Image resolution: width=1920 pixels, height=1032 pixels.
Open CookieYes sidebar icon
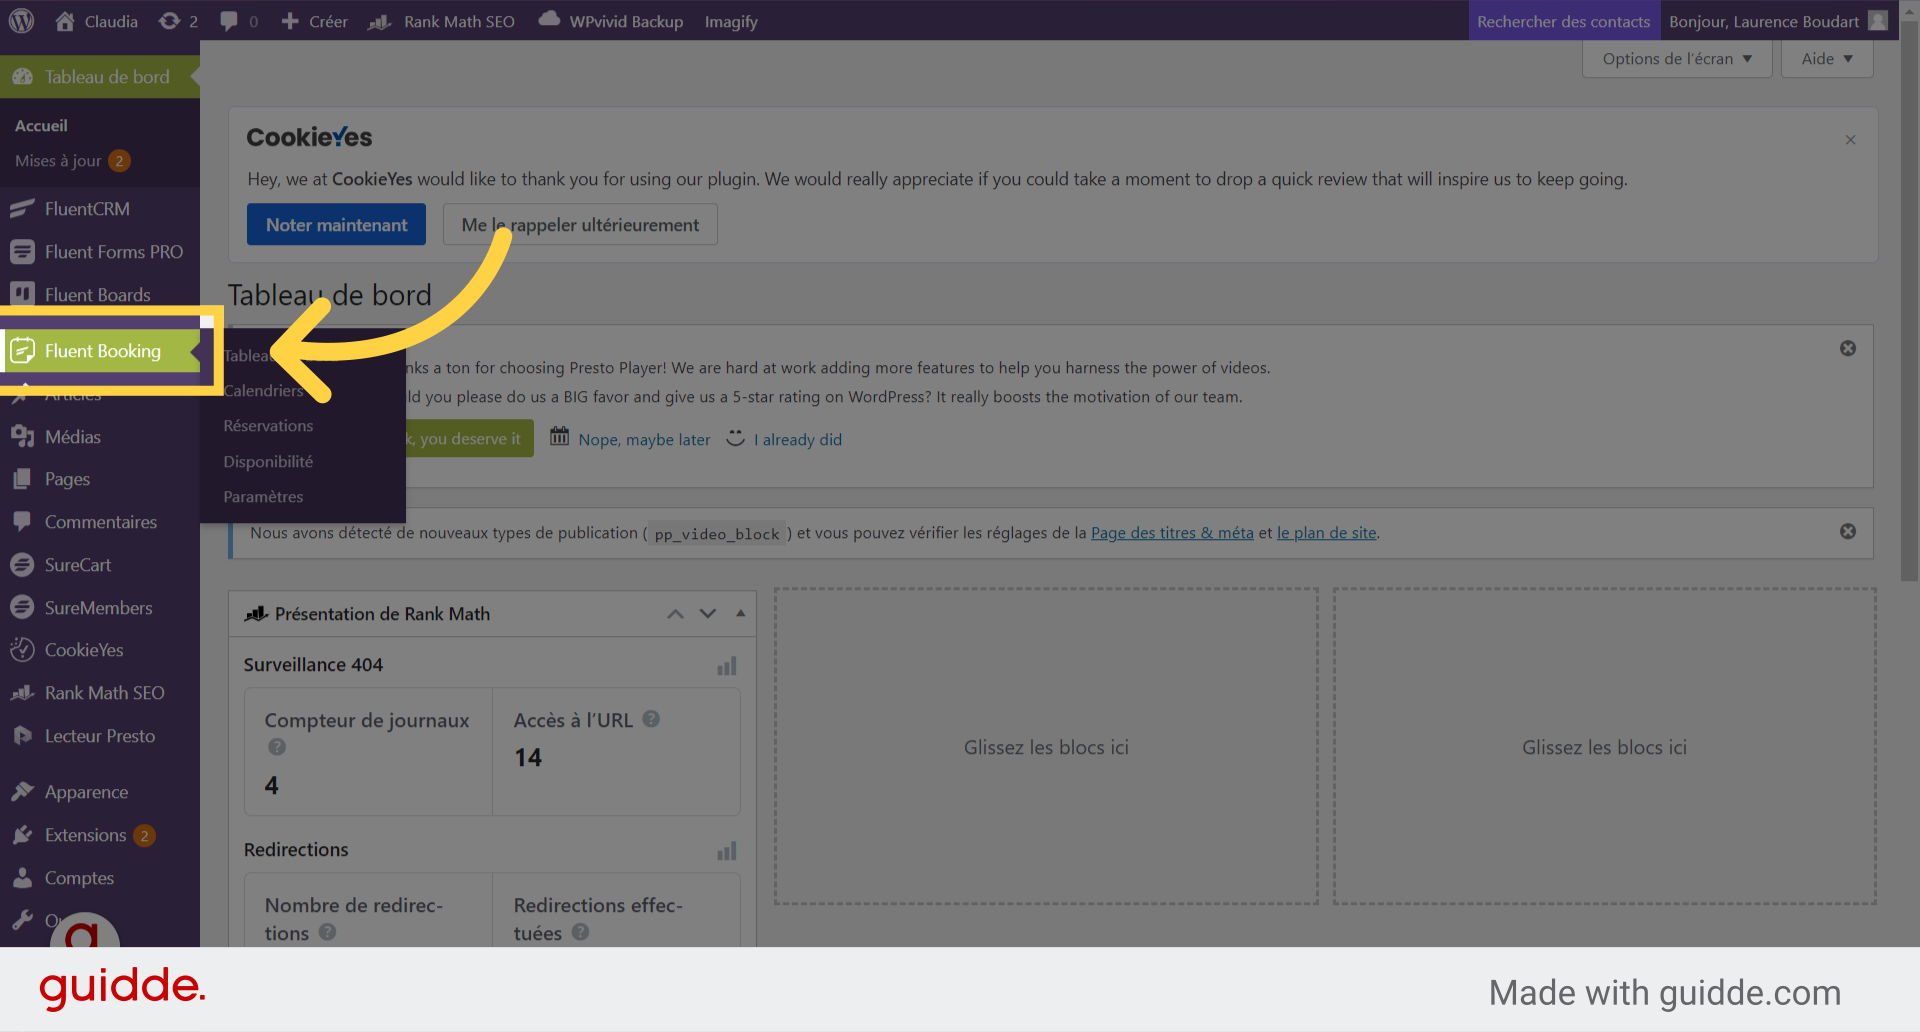22,650
